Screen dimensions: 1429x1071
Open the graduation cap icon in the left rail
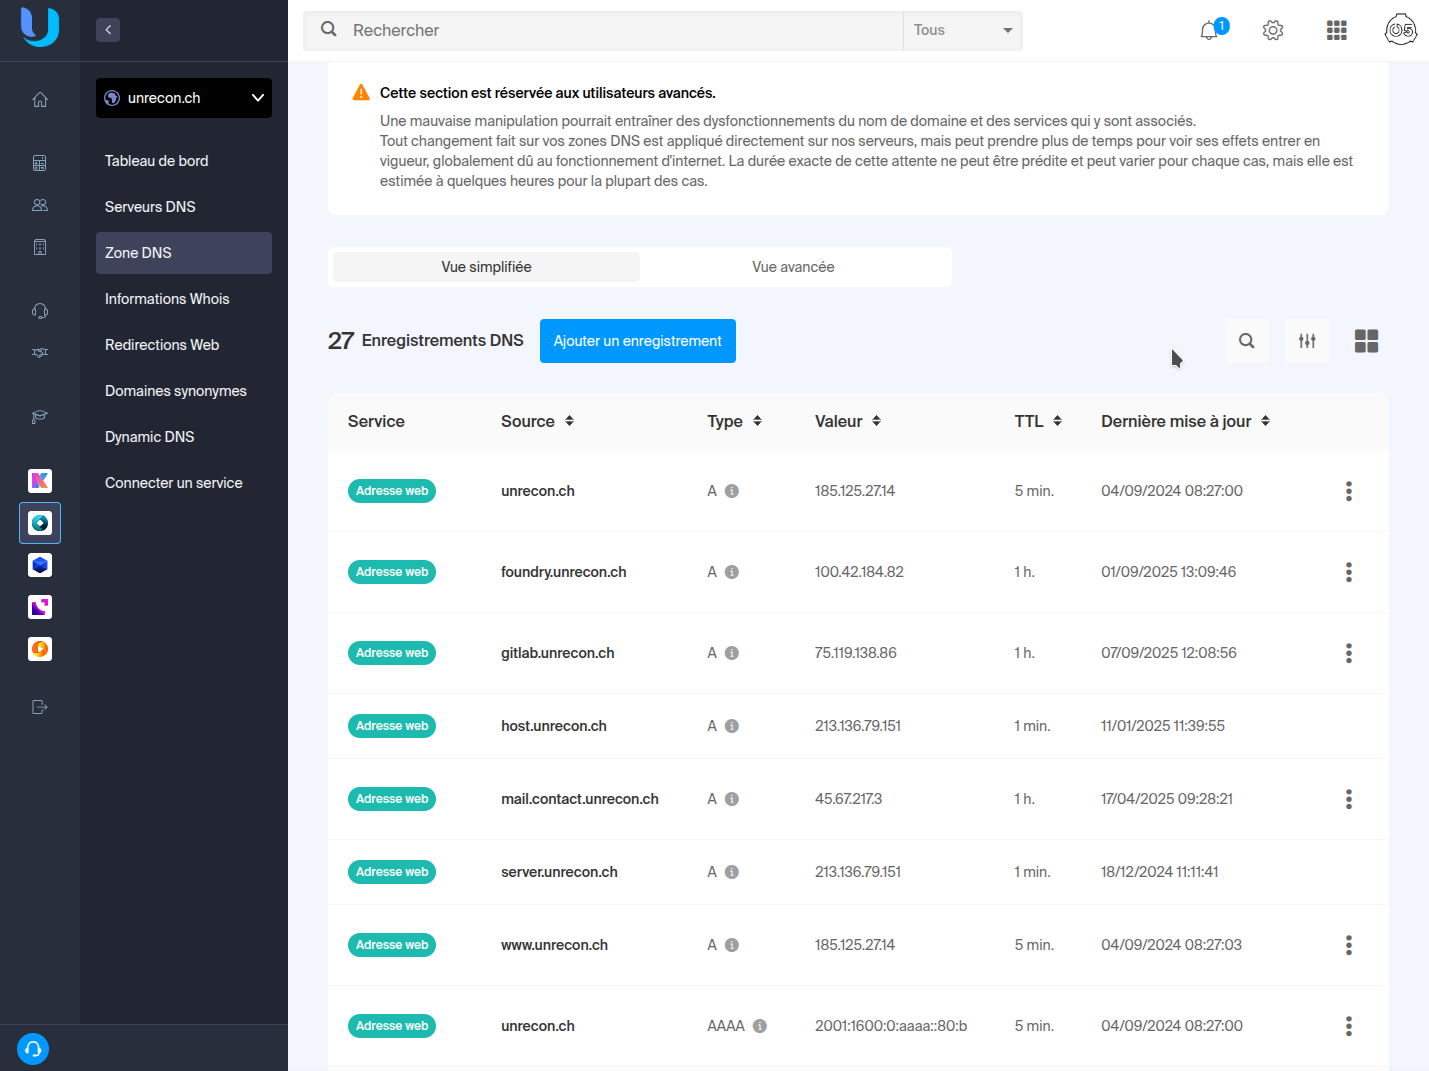[x=40, y=417]
